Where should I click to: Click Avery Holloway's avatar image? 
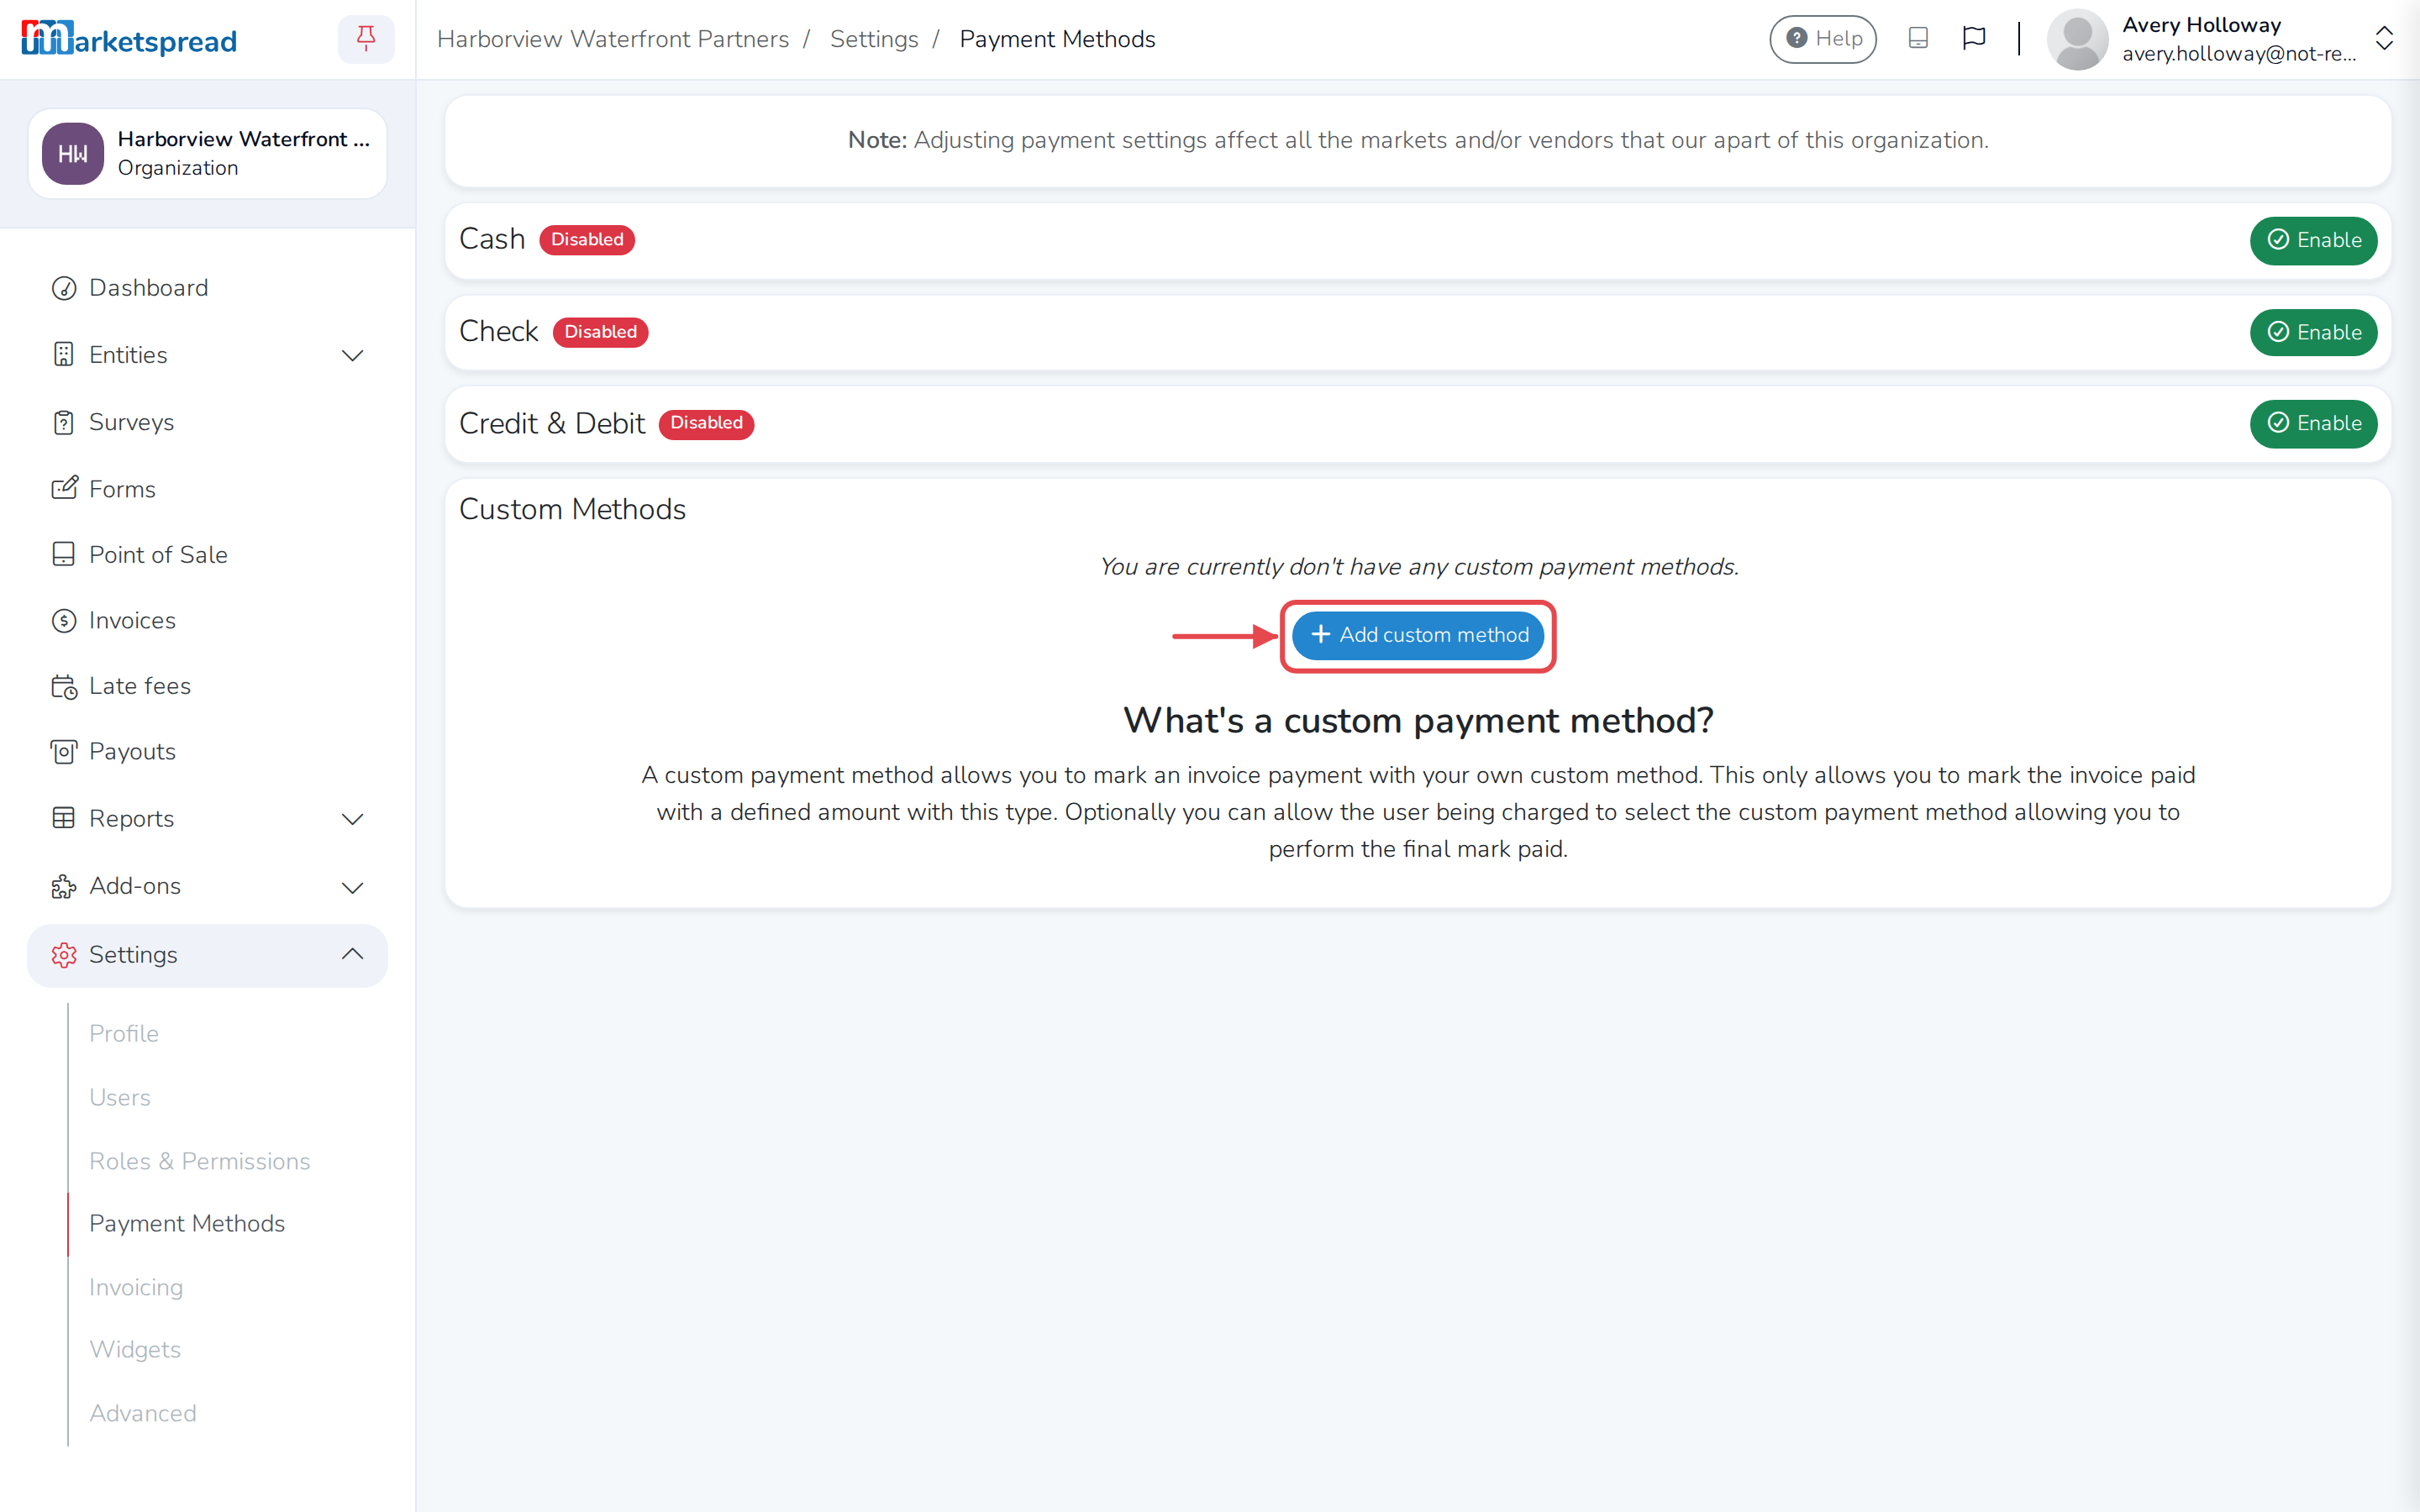pyautogui.click(x=2077, y=39)
